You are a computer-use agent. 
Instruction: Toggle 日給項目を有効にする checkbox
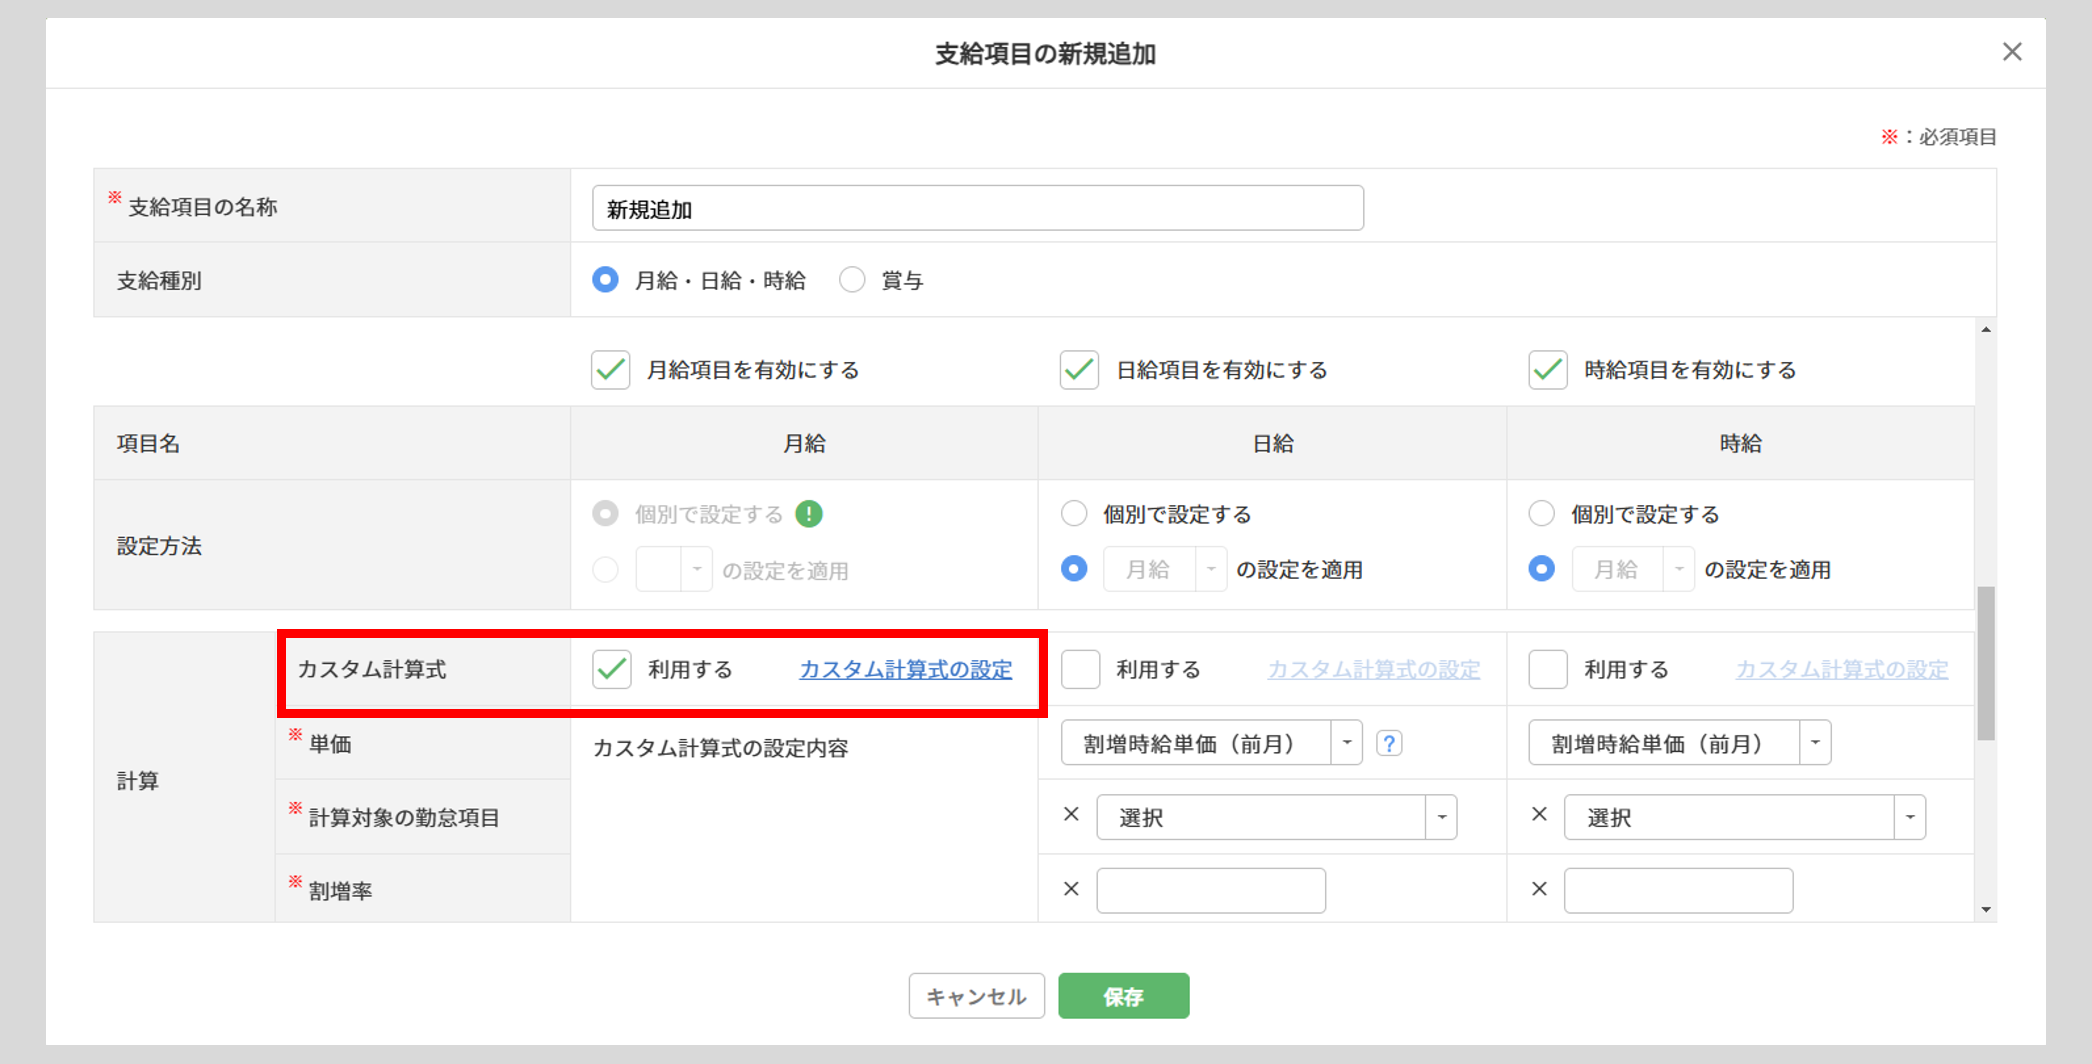[1080, 370]
